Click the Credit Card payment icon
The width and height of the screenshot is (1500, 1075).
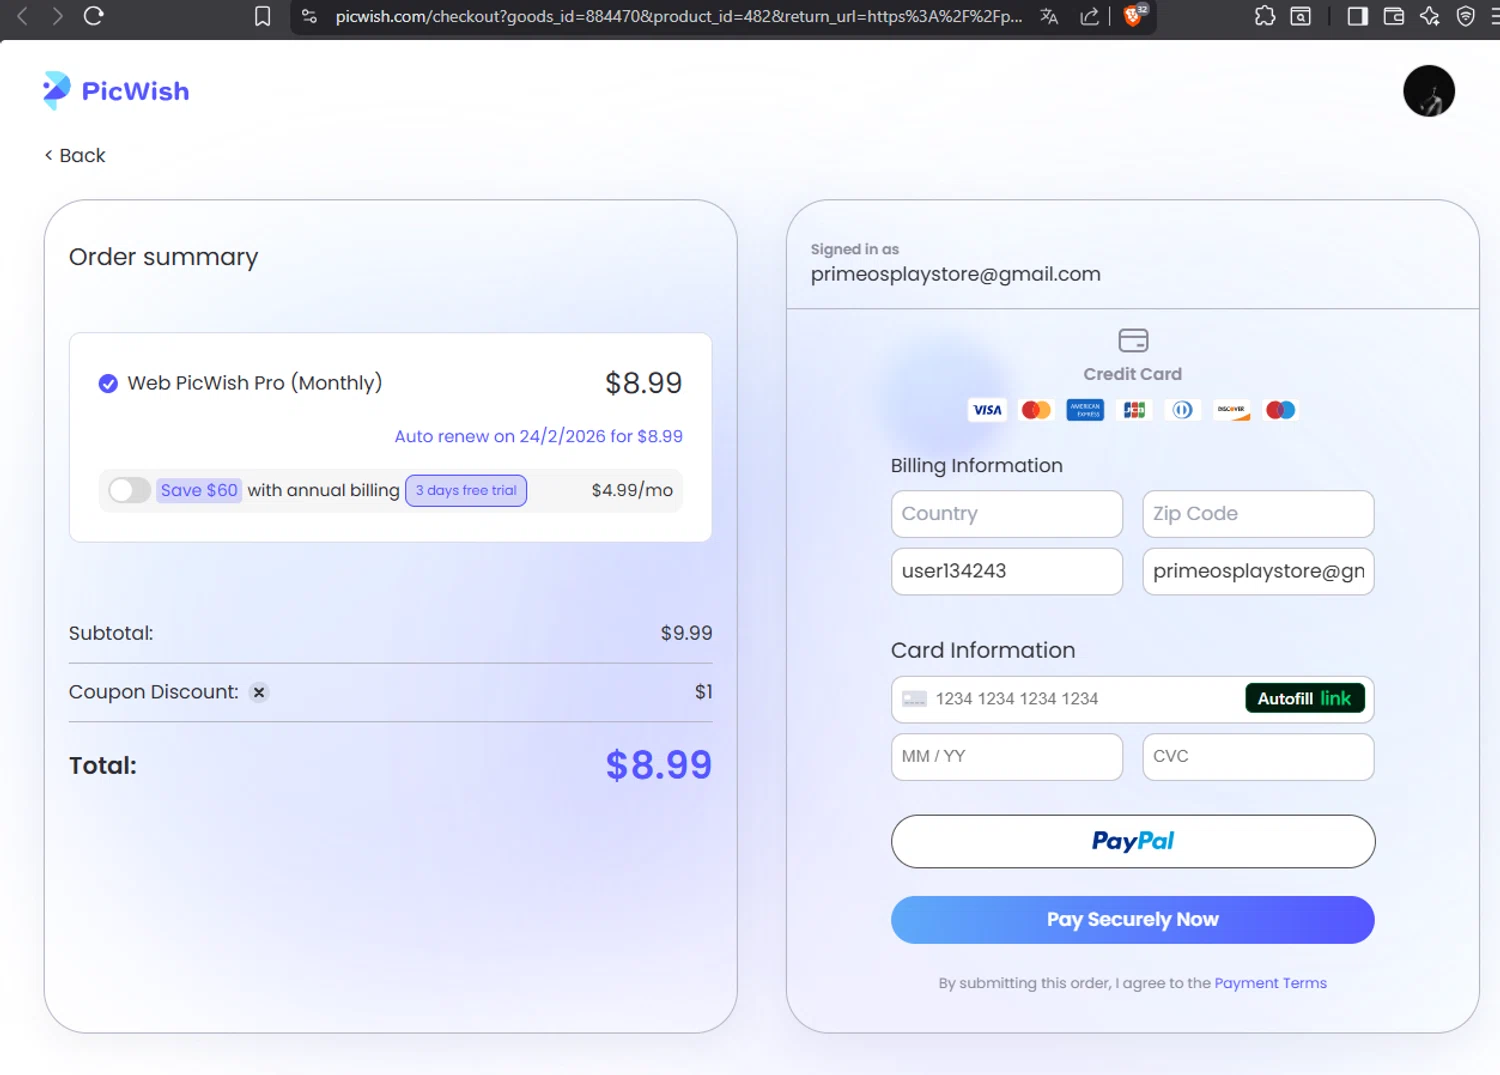tap(1132, 341)
